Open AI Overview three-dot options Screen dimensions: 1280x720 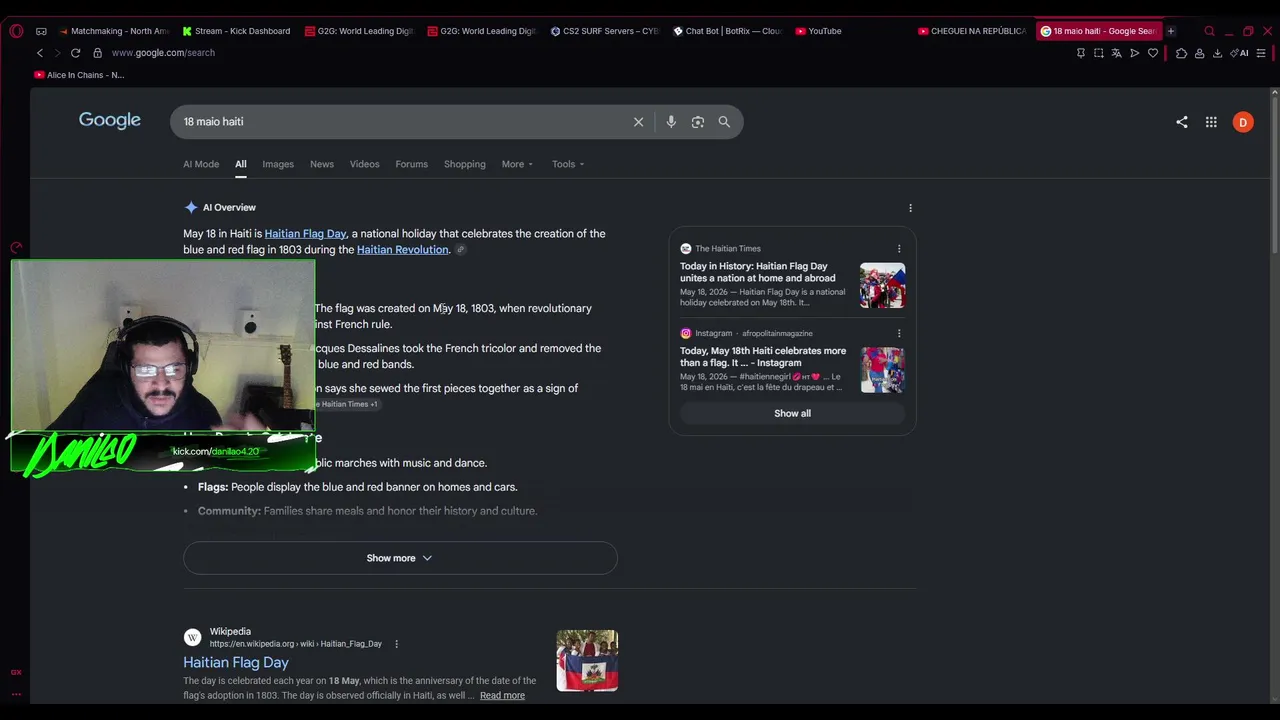[910, 208]
